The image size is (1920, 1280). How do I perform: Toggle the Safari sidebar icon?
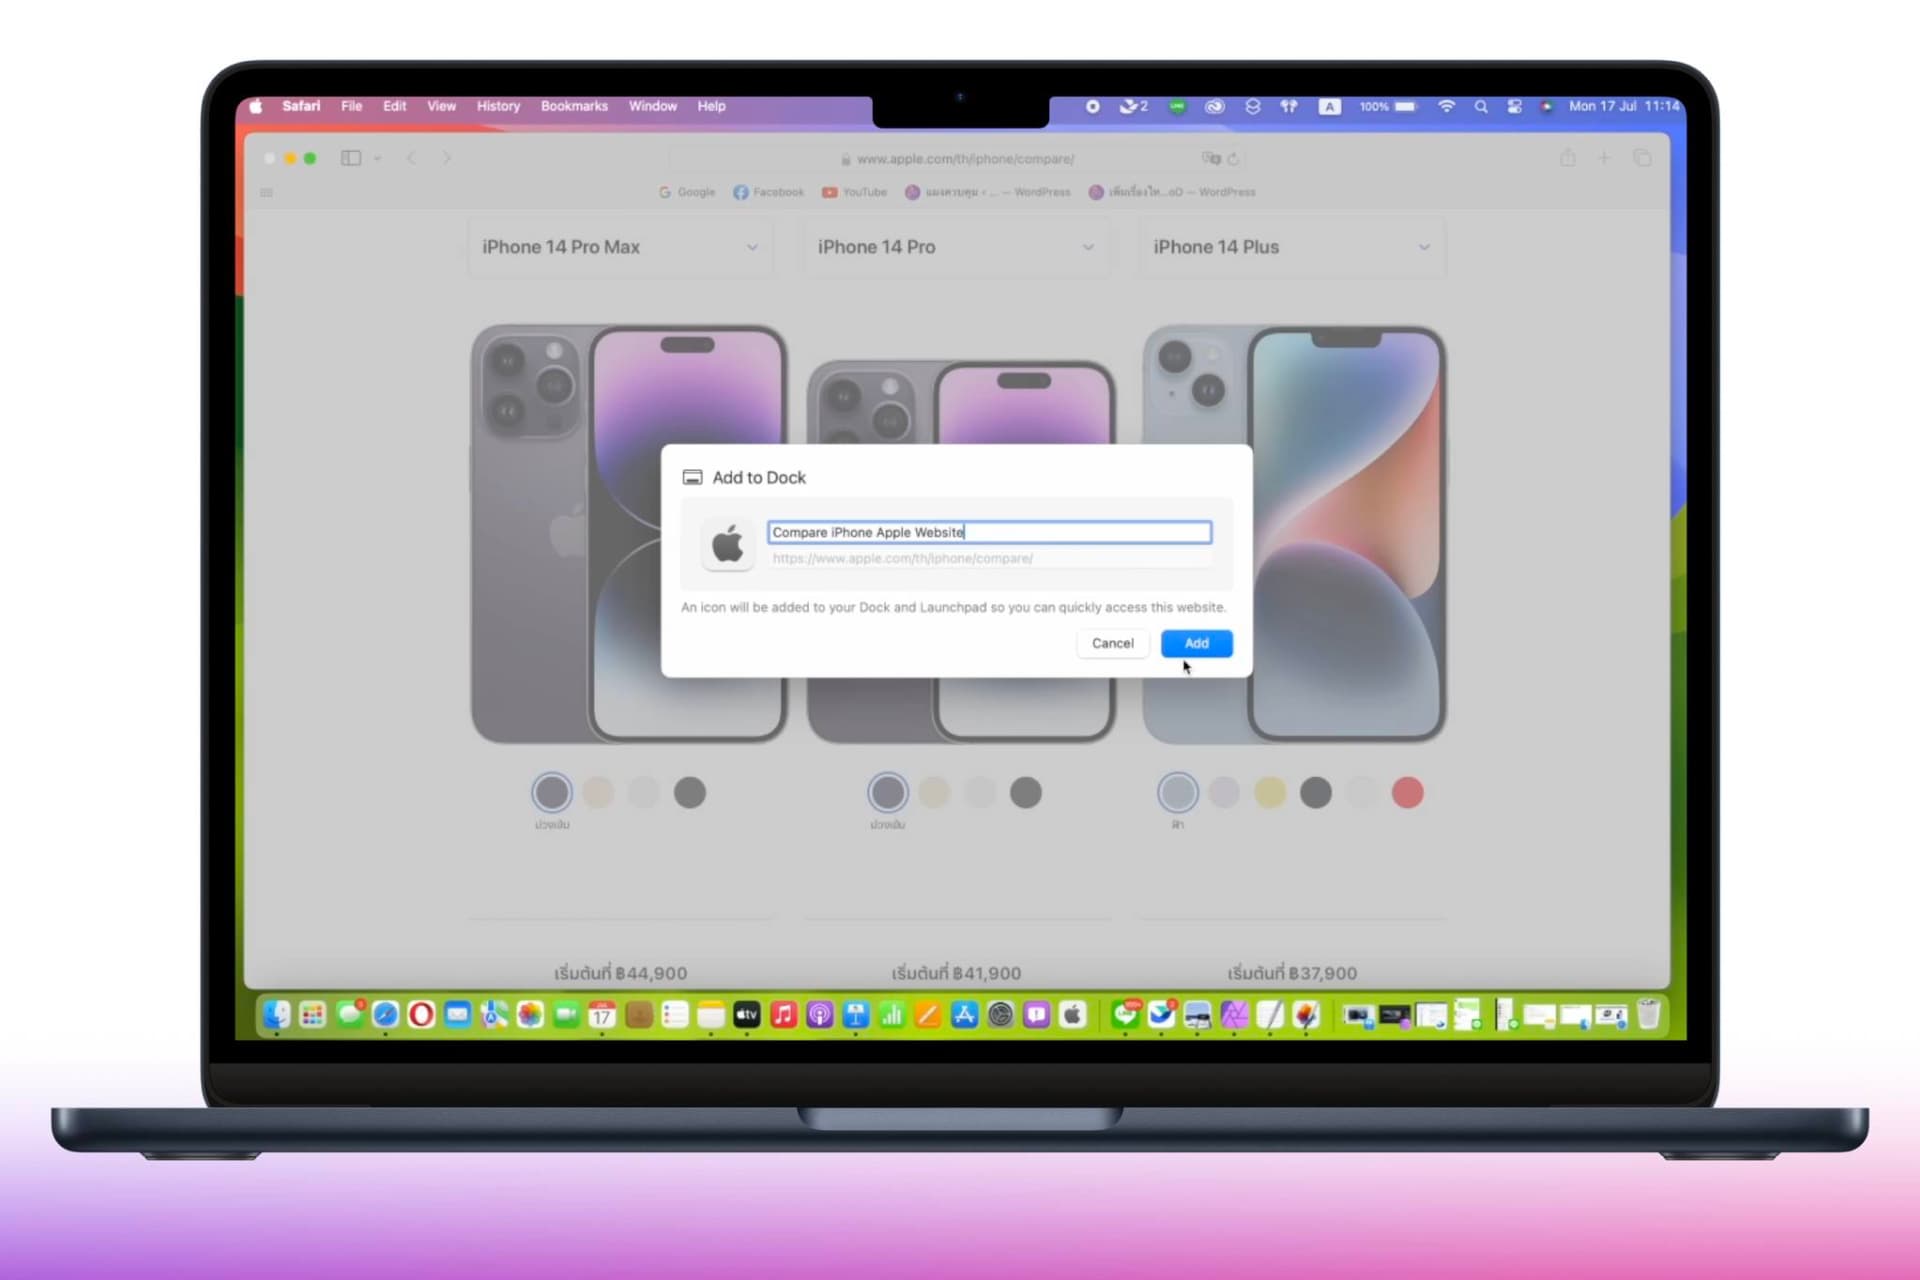[x=351, y=158]
